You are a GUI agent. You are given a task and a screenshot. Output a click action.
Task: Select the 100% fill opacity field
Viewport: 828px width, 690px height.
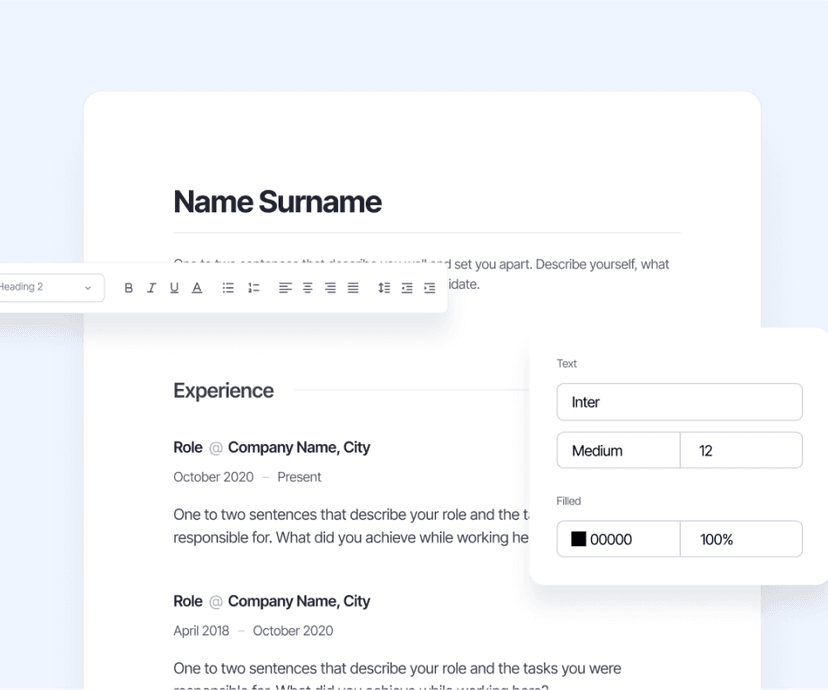coord(741,539)
